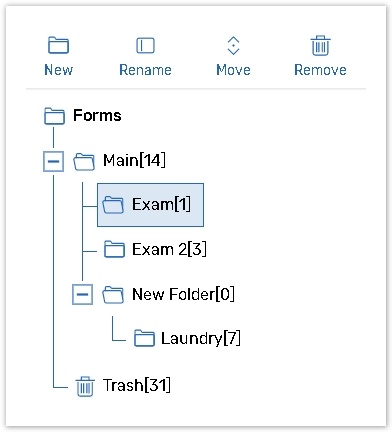This screenshot has height=432, width=392.
Task: Select the Exam[1] folder
Action: (150, 205)
